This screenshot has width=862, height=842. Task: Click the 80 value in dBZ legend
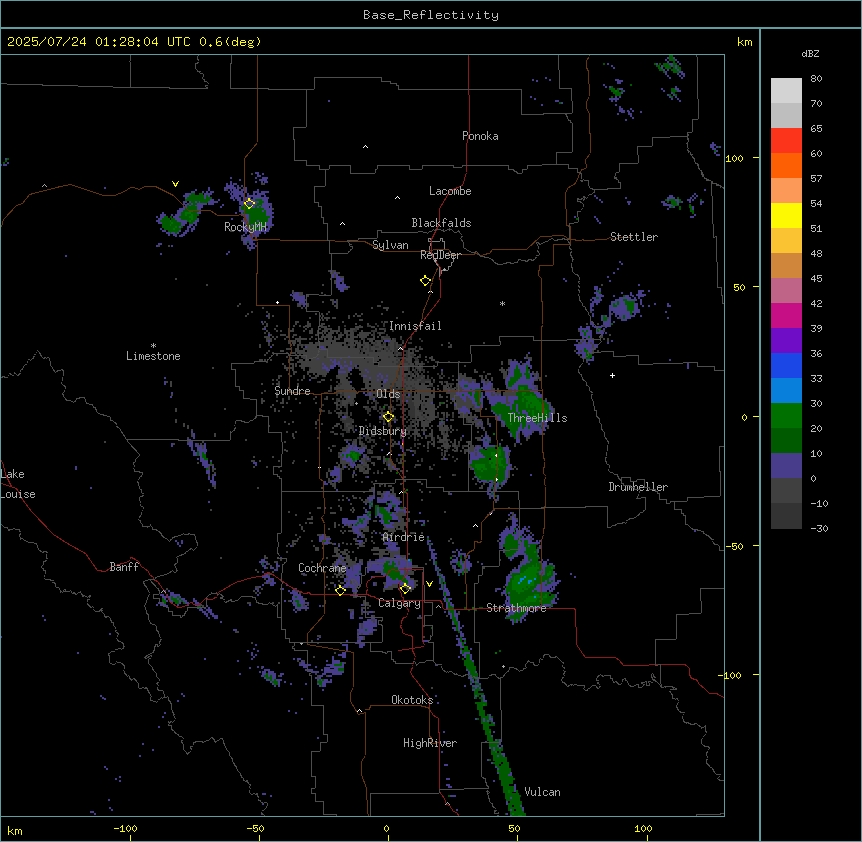pyautogui.click(x=816, y=79)
